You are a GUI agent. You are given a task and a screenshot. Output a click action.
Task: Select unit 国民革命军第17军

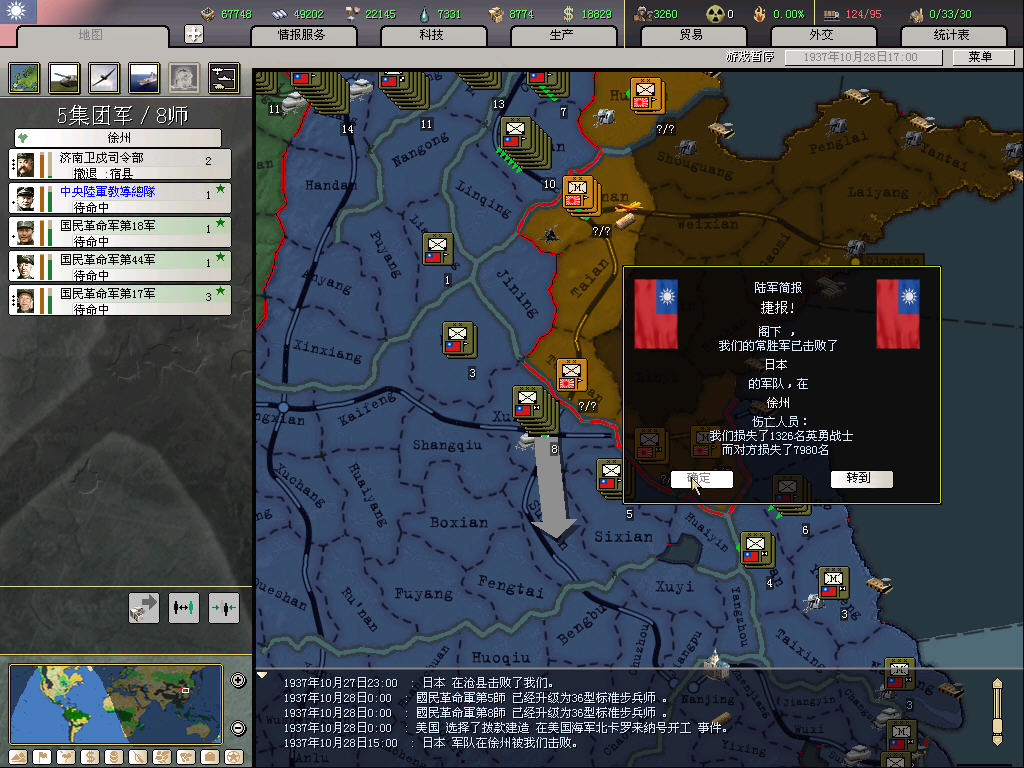point(120,300)
